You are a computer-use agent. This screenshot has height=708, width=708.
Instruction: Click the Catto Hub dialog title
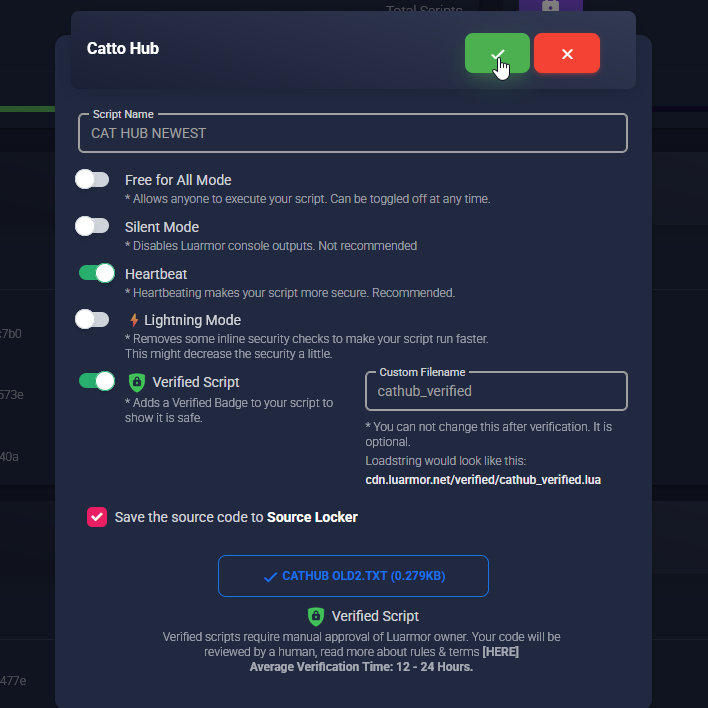pos(123,48)
